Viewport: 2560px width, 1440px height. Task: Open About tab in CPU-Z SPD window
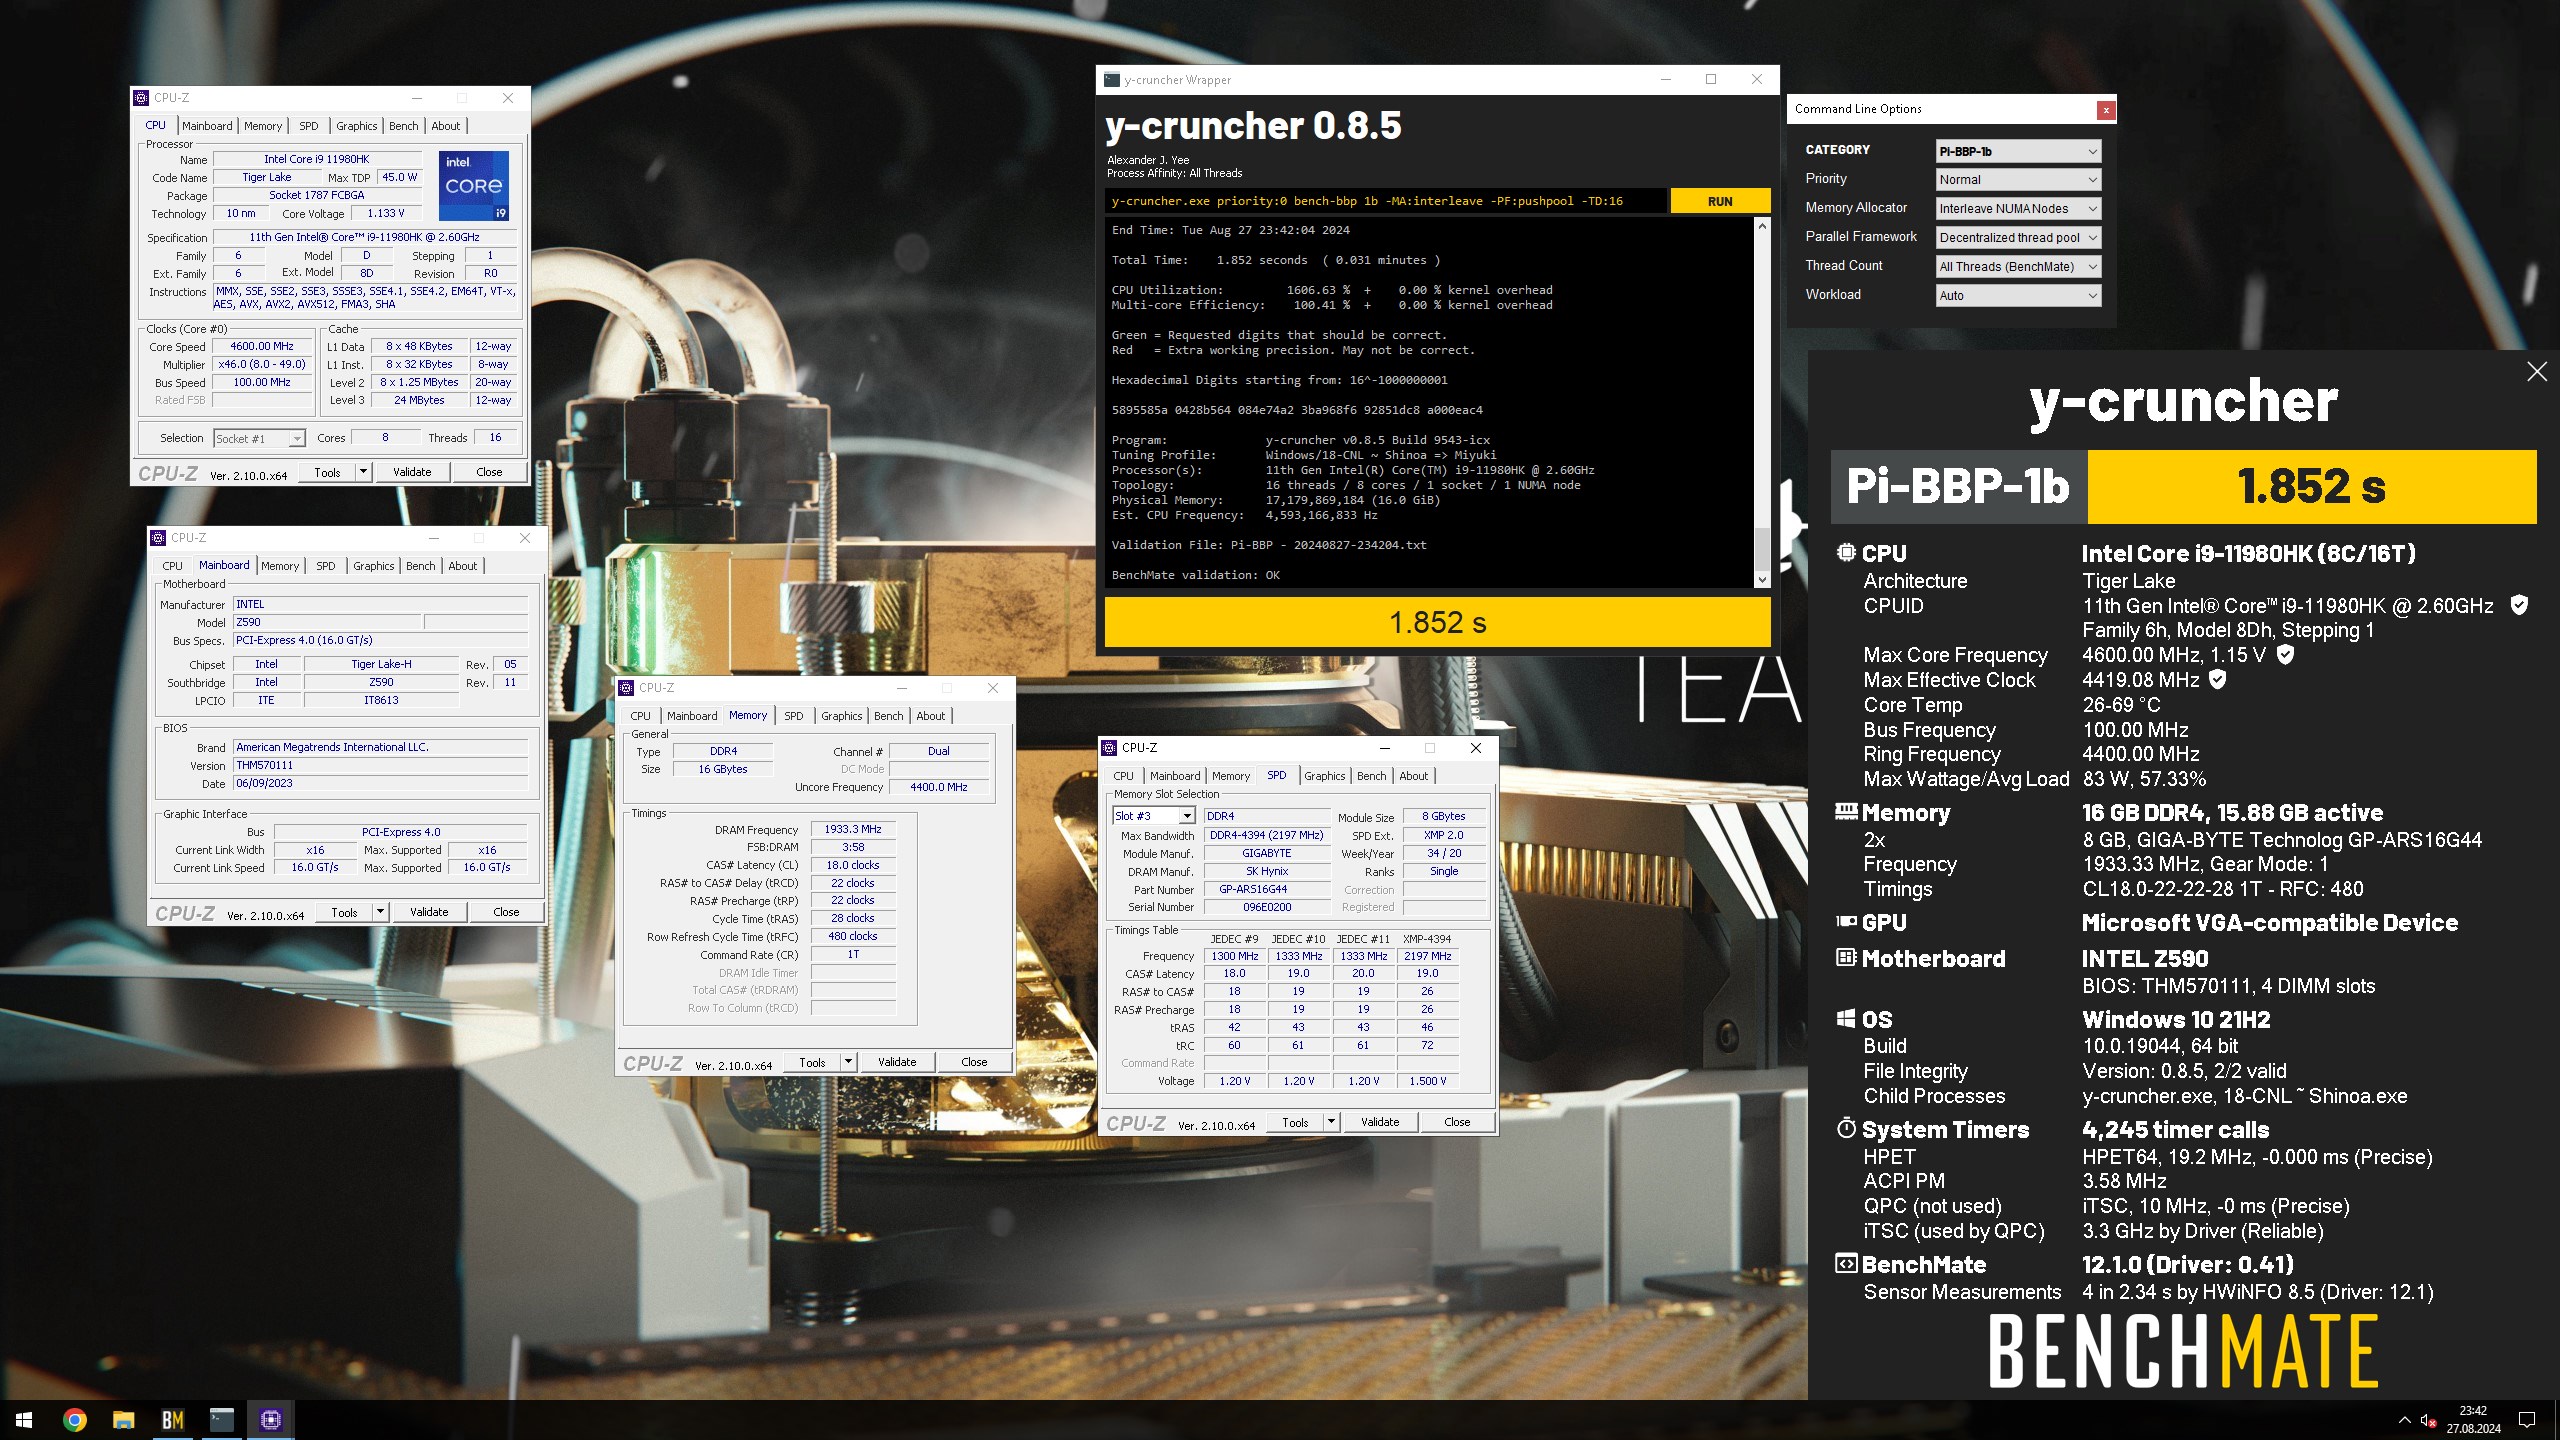point(1413,776)
